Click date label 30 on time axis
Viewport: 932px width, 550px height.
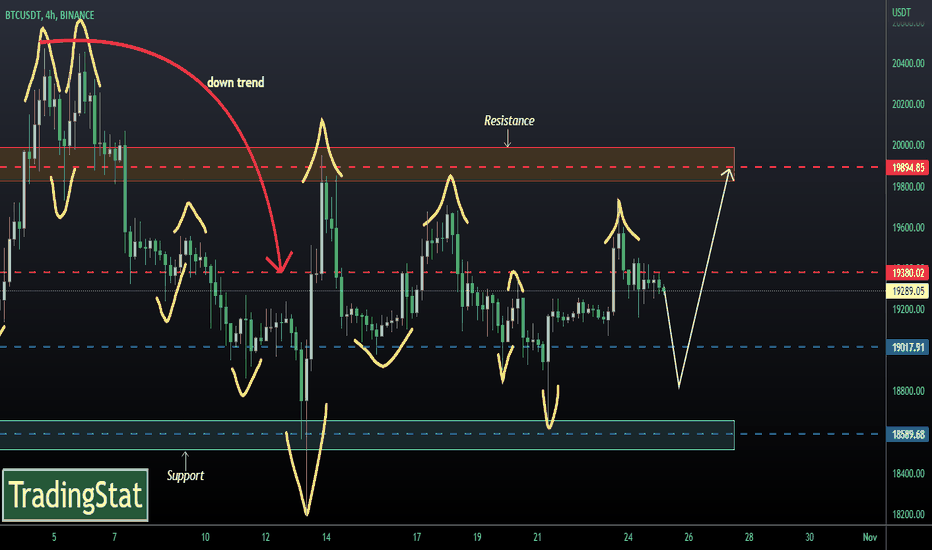[810, 538]
